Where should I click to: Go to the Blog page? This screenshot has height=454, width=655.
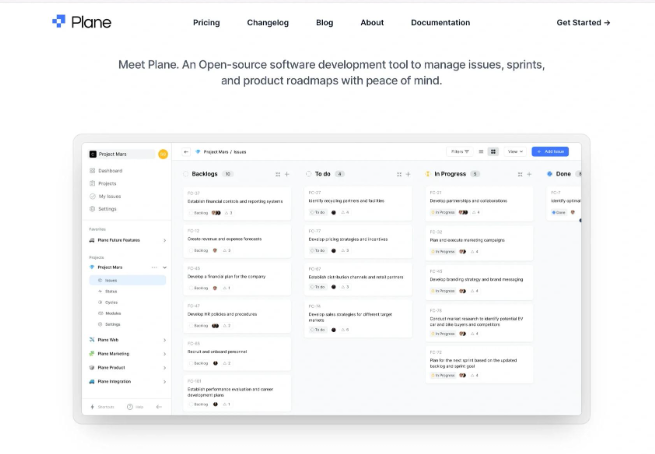tap(325, 23)
